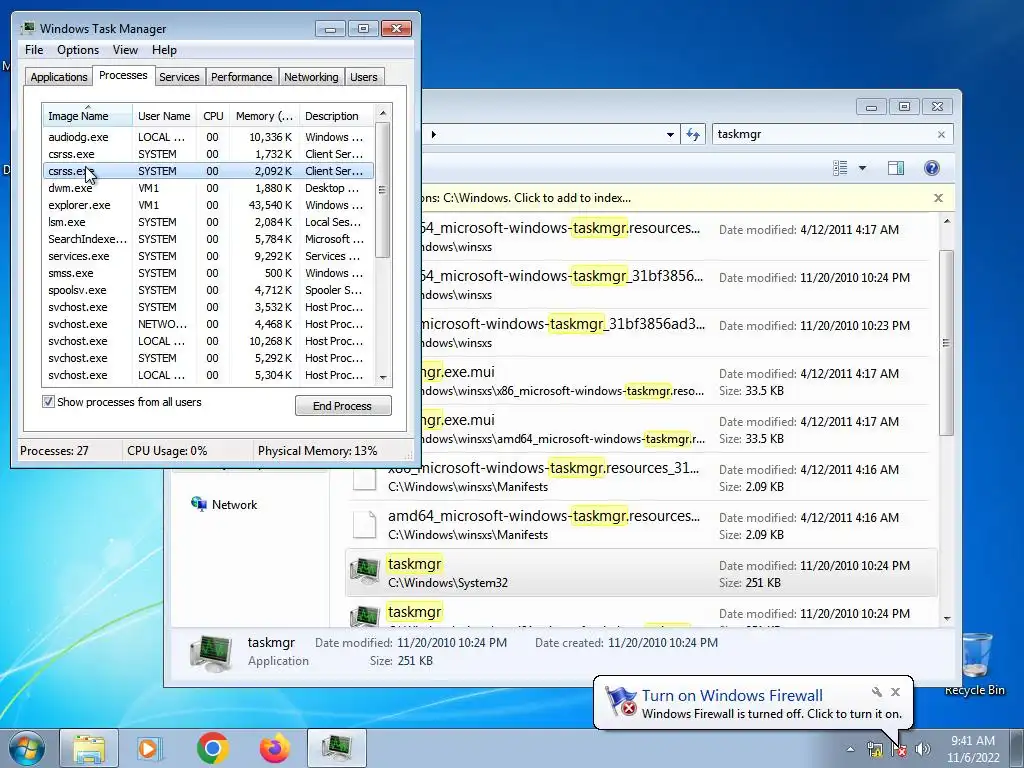
Task: Select the x86 taskmgr.resources Manifests file icon
Action: point(364,479)
